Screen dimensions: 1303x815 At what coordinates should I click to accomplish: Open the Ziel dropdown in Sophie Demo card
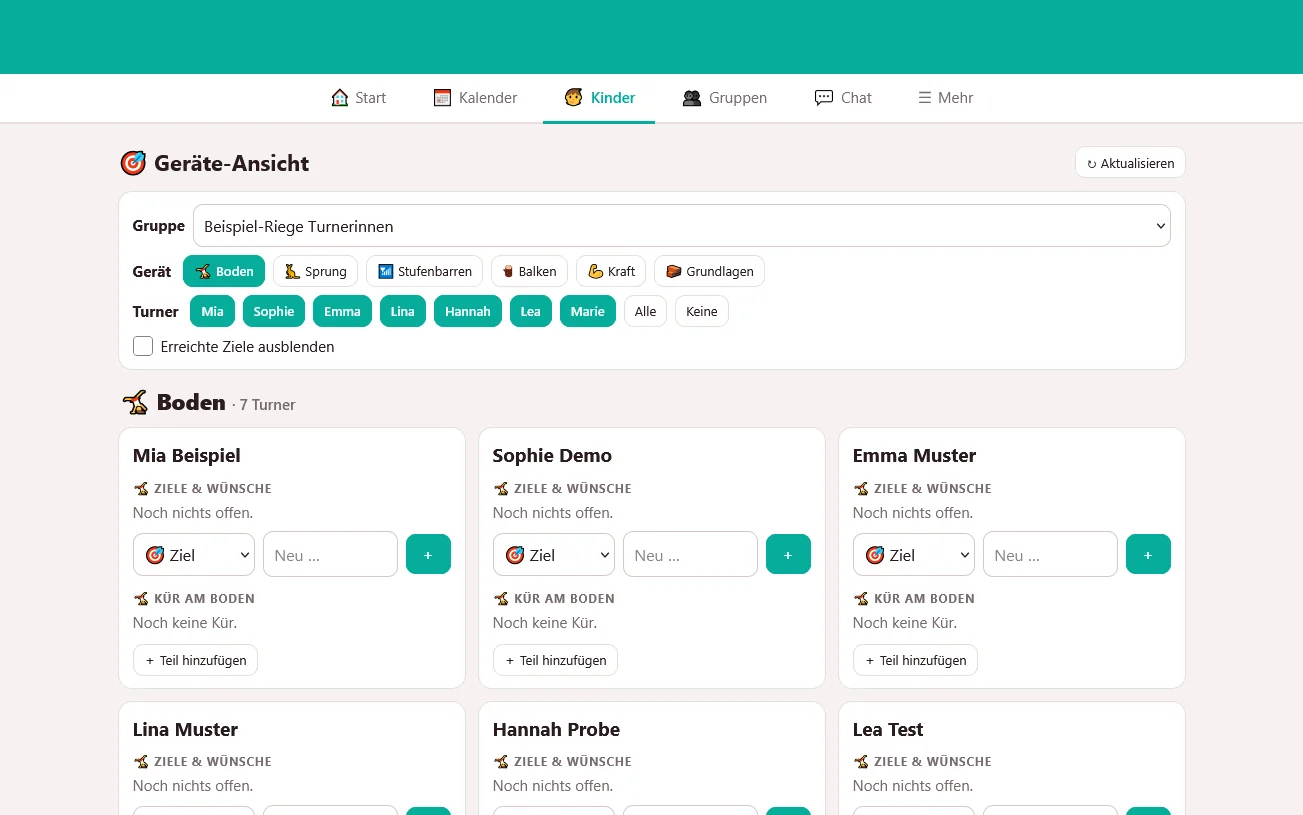coord(554,554)
